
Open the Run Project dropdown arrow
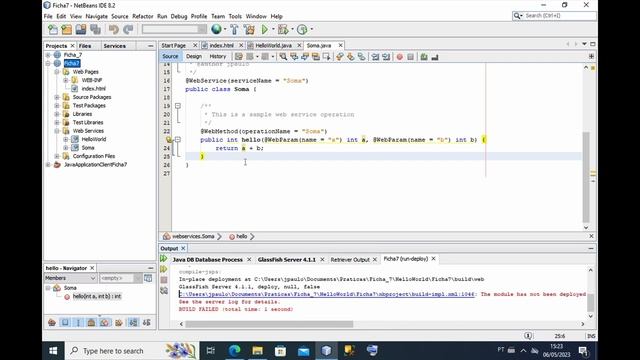coord(273,29)
